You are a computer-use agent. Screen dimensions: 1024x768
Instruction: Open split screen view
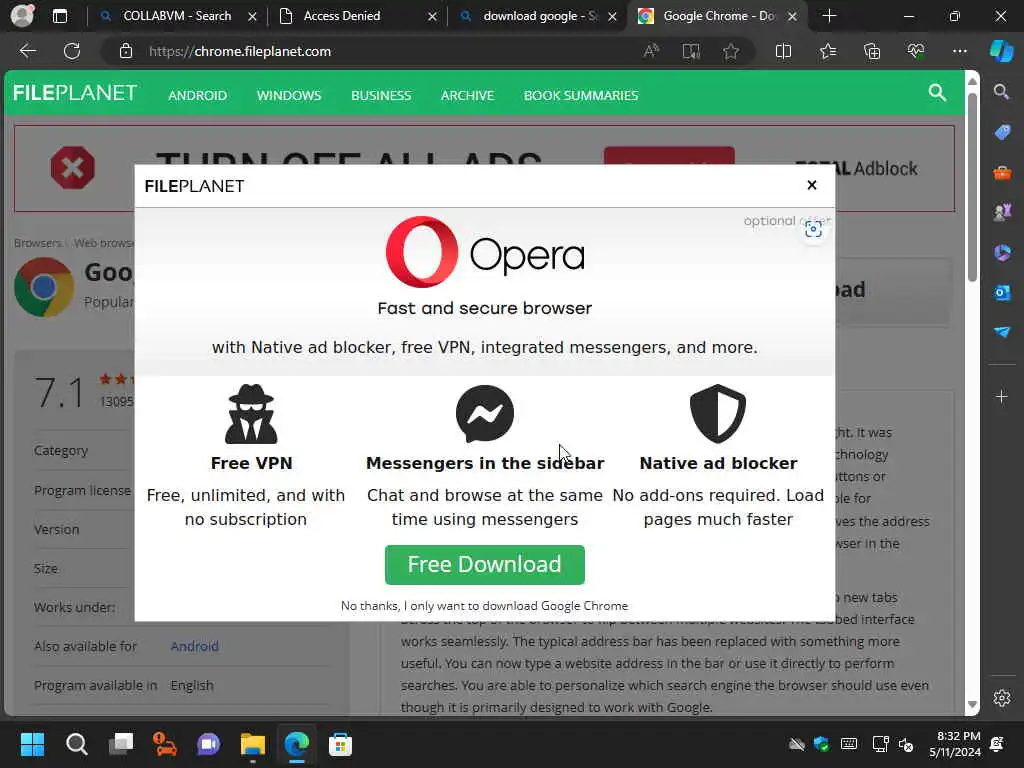[783, 51]
